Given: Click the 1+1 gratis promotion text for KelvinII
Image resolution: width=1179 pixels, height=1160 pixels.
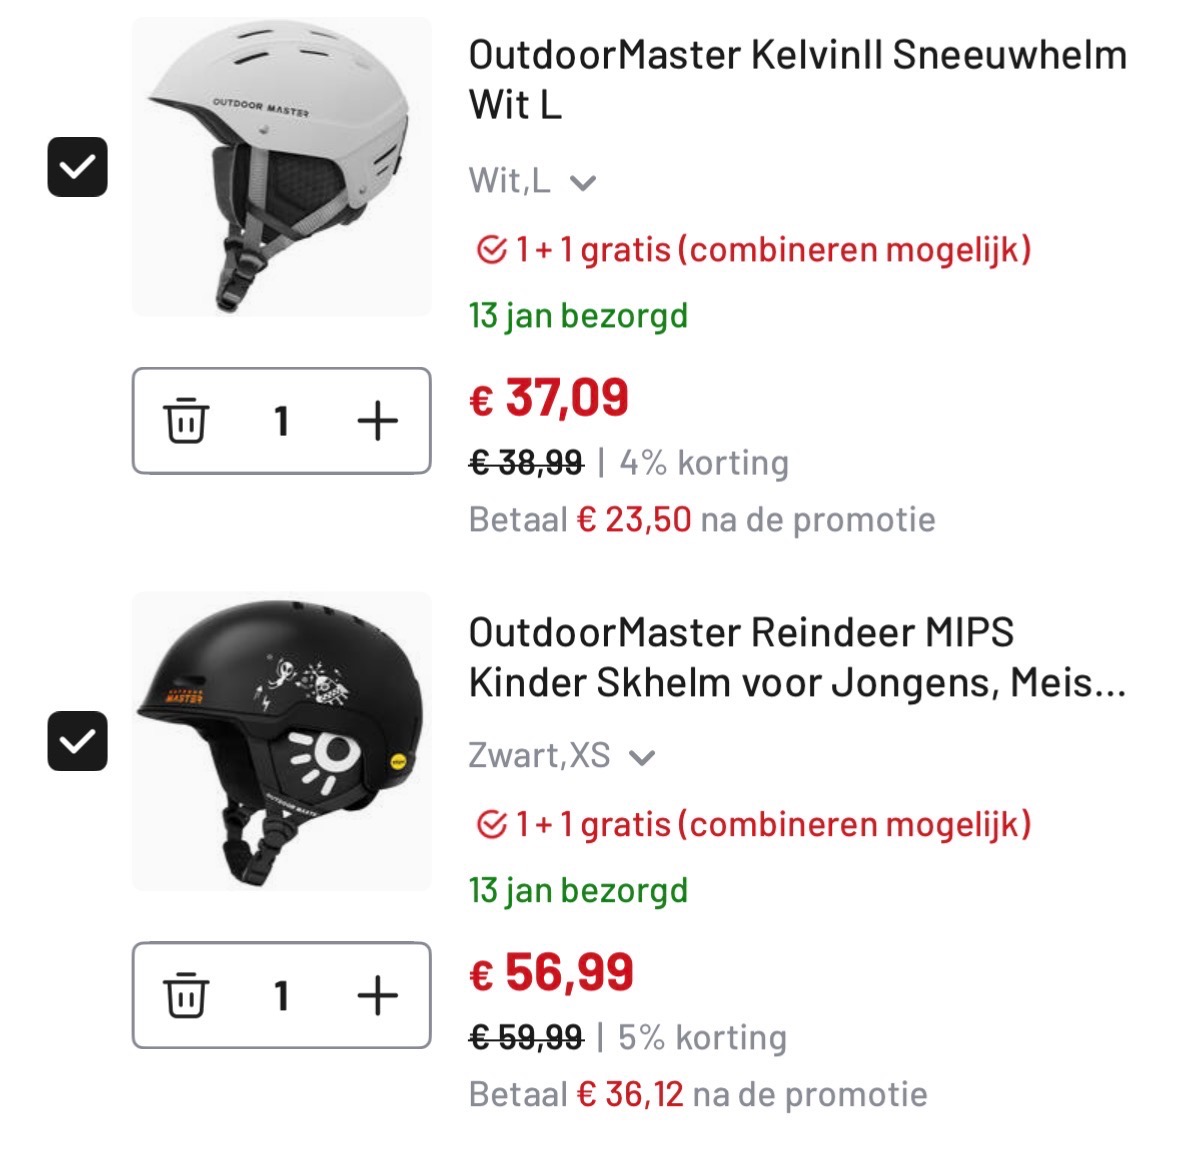Looking at the screenshot, I should [770, 249].
